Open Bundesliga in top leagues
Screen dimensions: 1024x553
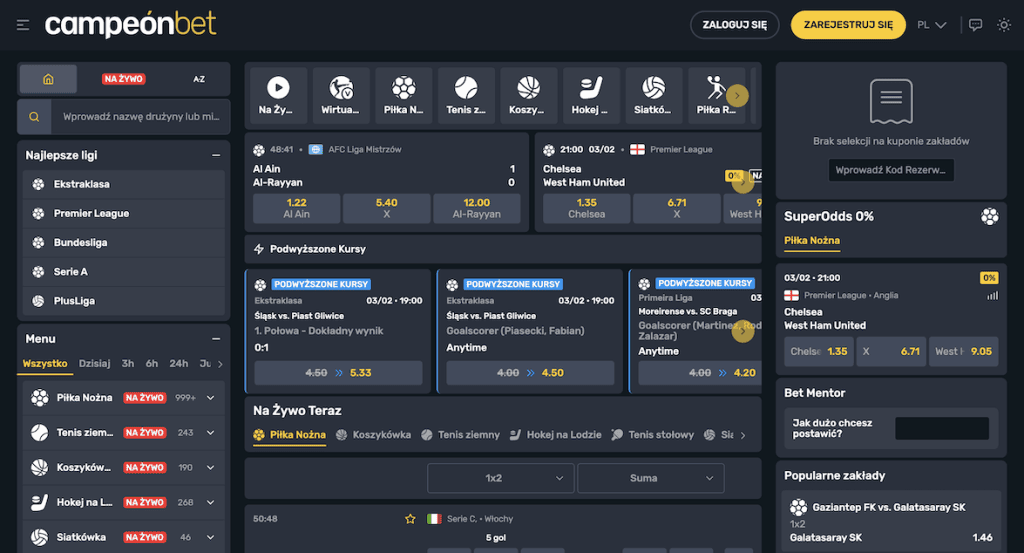click(x=124, y=242)
